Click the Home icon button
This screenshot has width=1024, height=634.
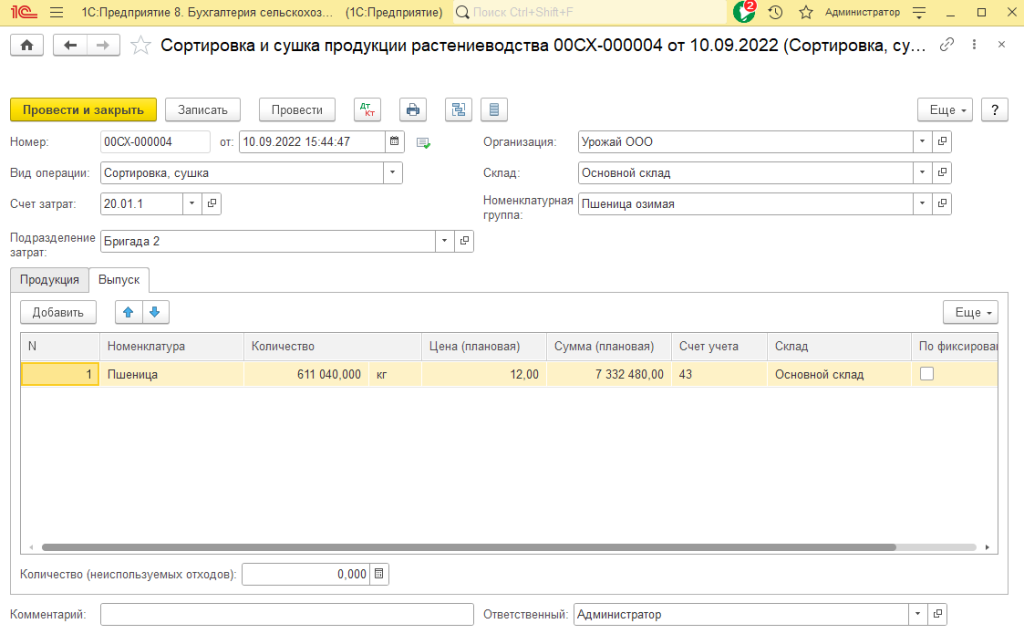26,46
